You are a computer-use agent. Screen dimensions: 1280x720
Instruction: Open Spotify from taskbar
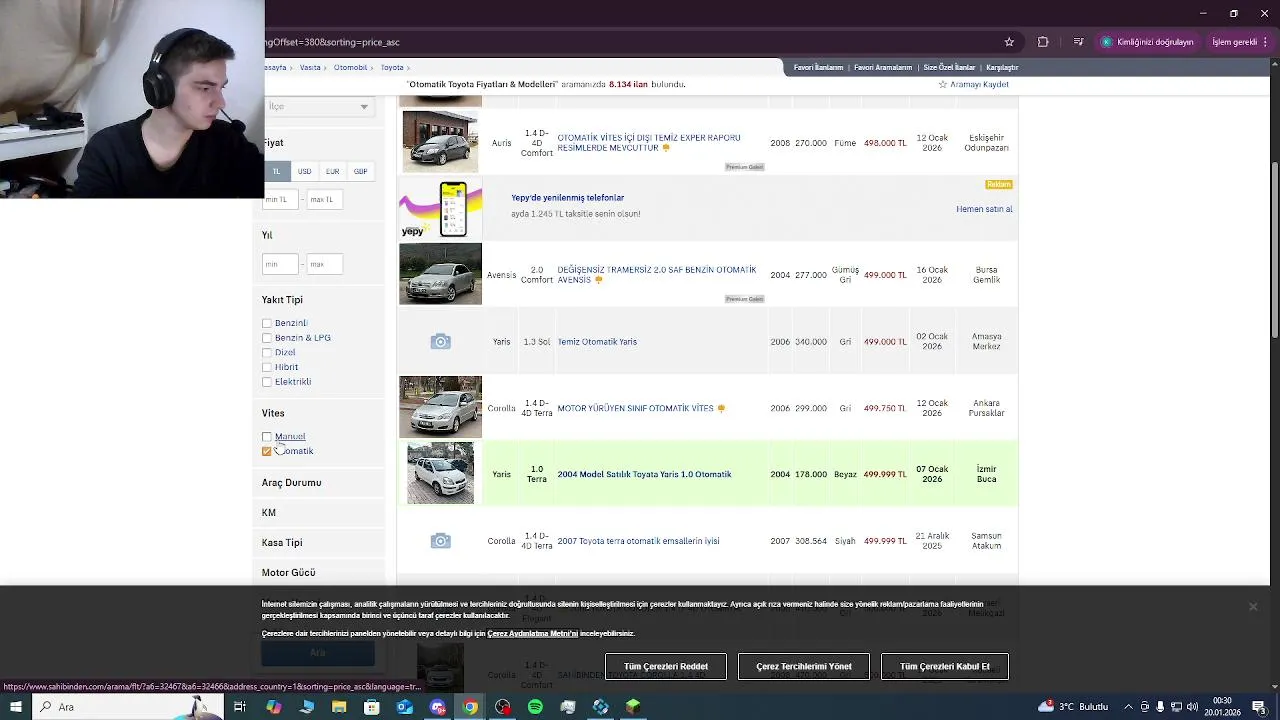click(535, 707)
